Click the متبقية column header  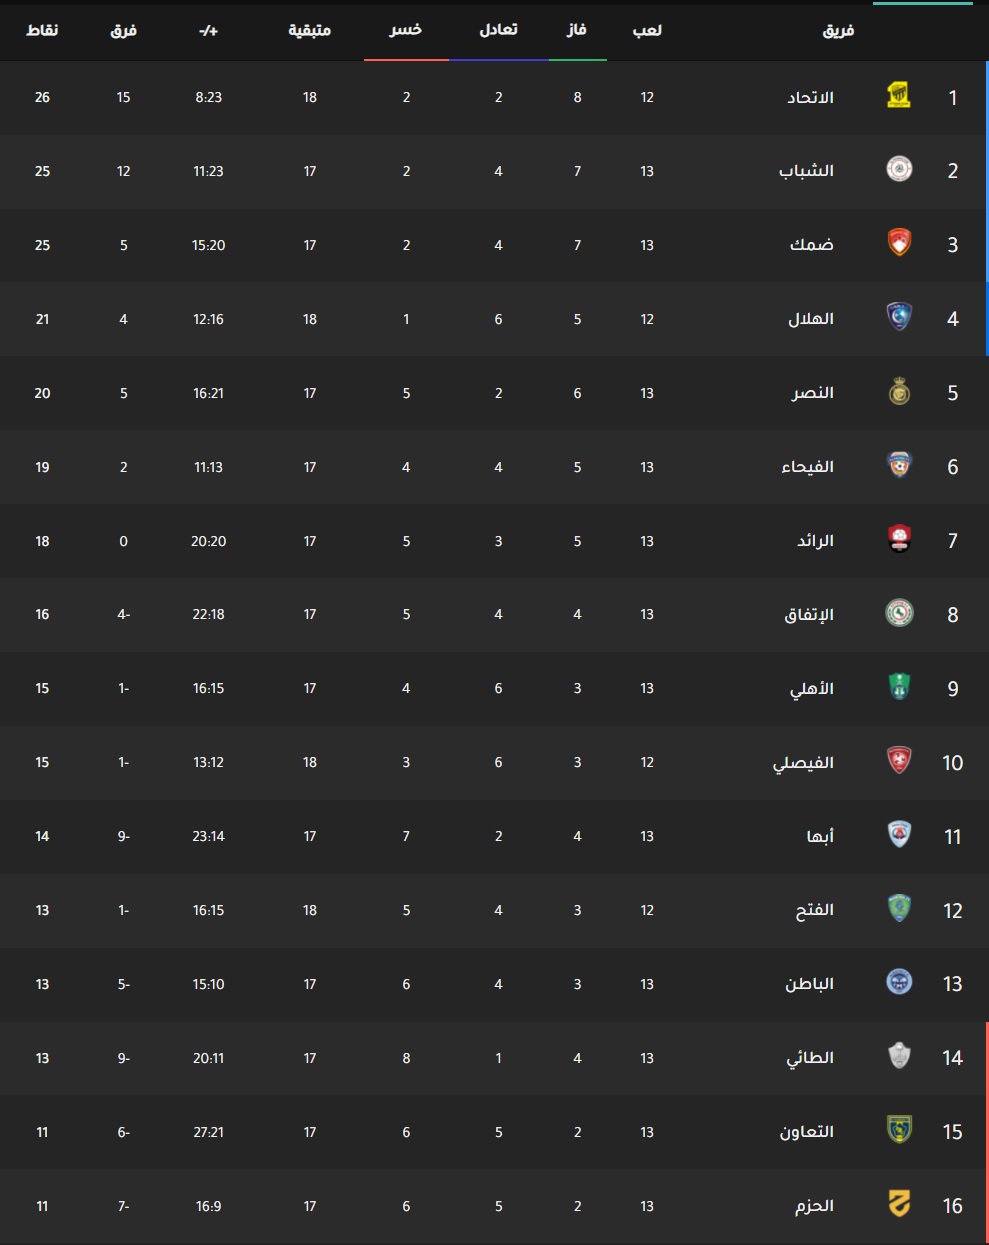point(310,30)
